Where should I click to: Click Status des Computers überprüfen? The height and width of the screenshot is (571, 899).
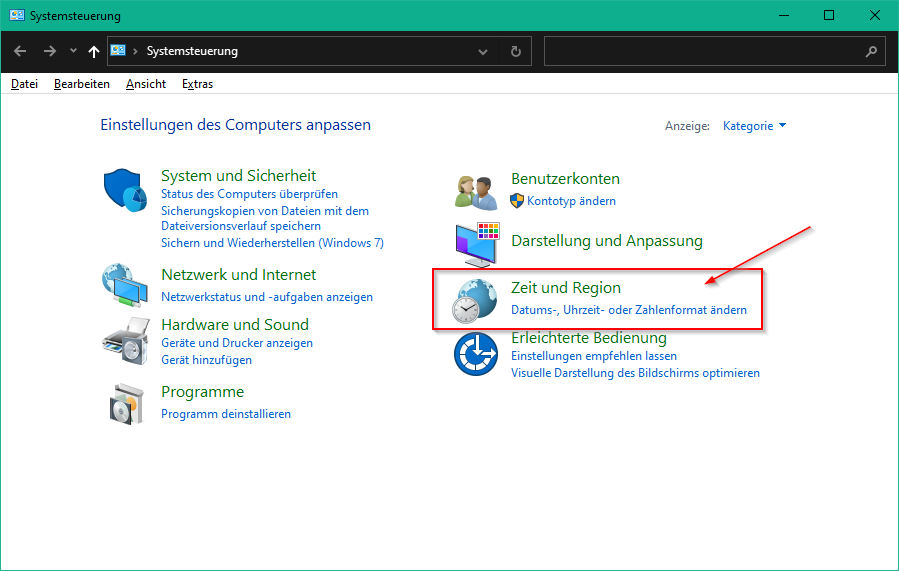[x=249, y=194]
